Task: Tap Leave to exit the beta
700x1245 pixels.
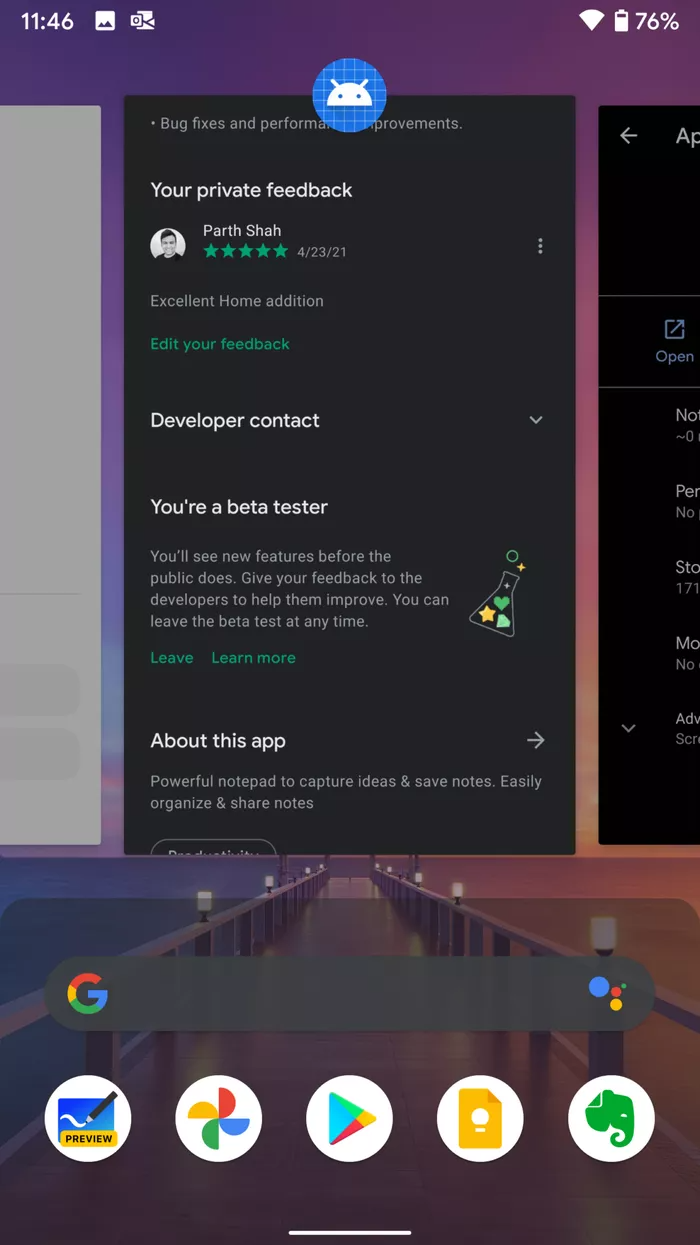Action: pyautogui.click(x=171, y=658)
